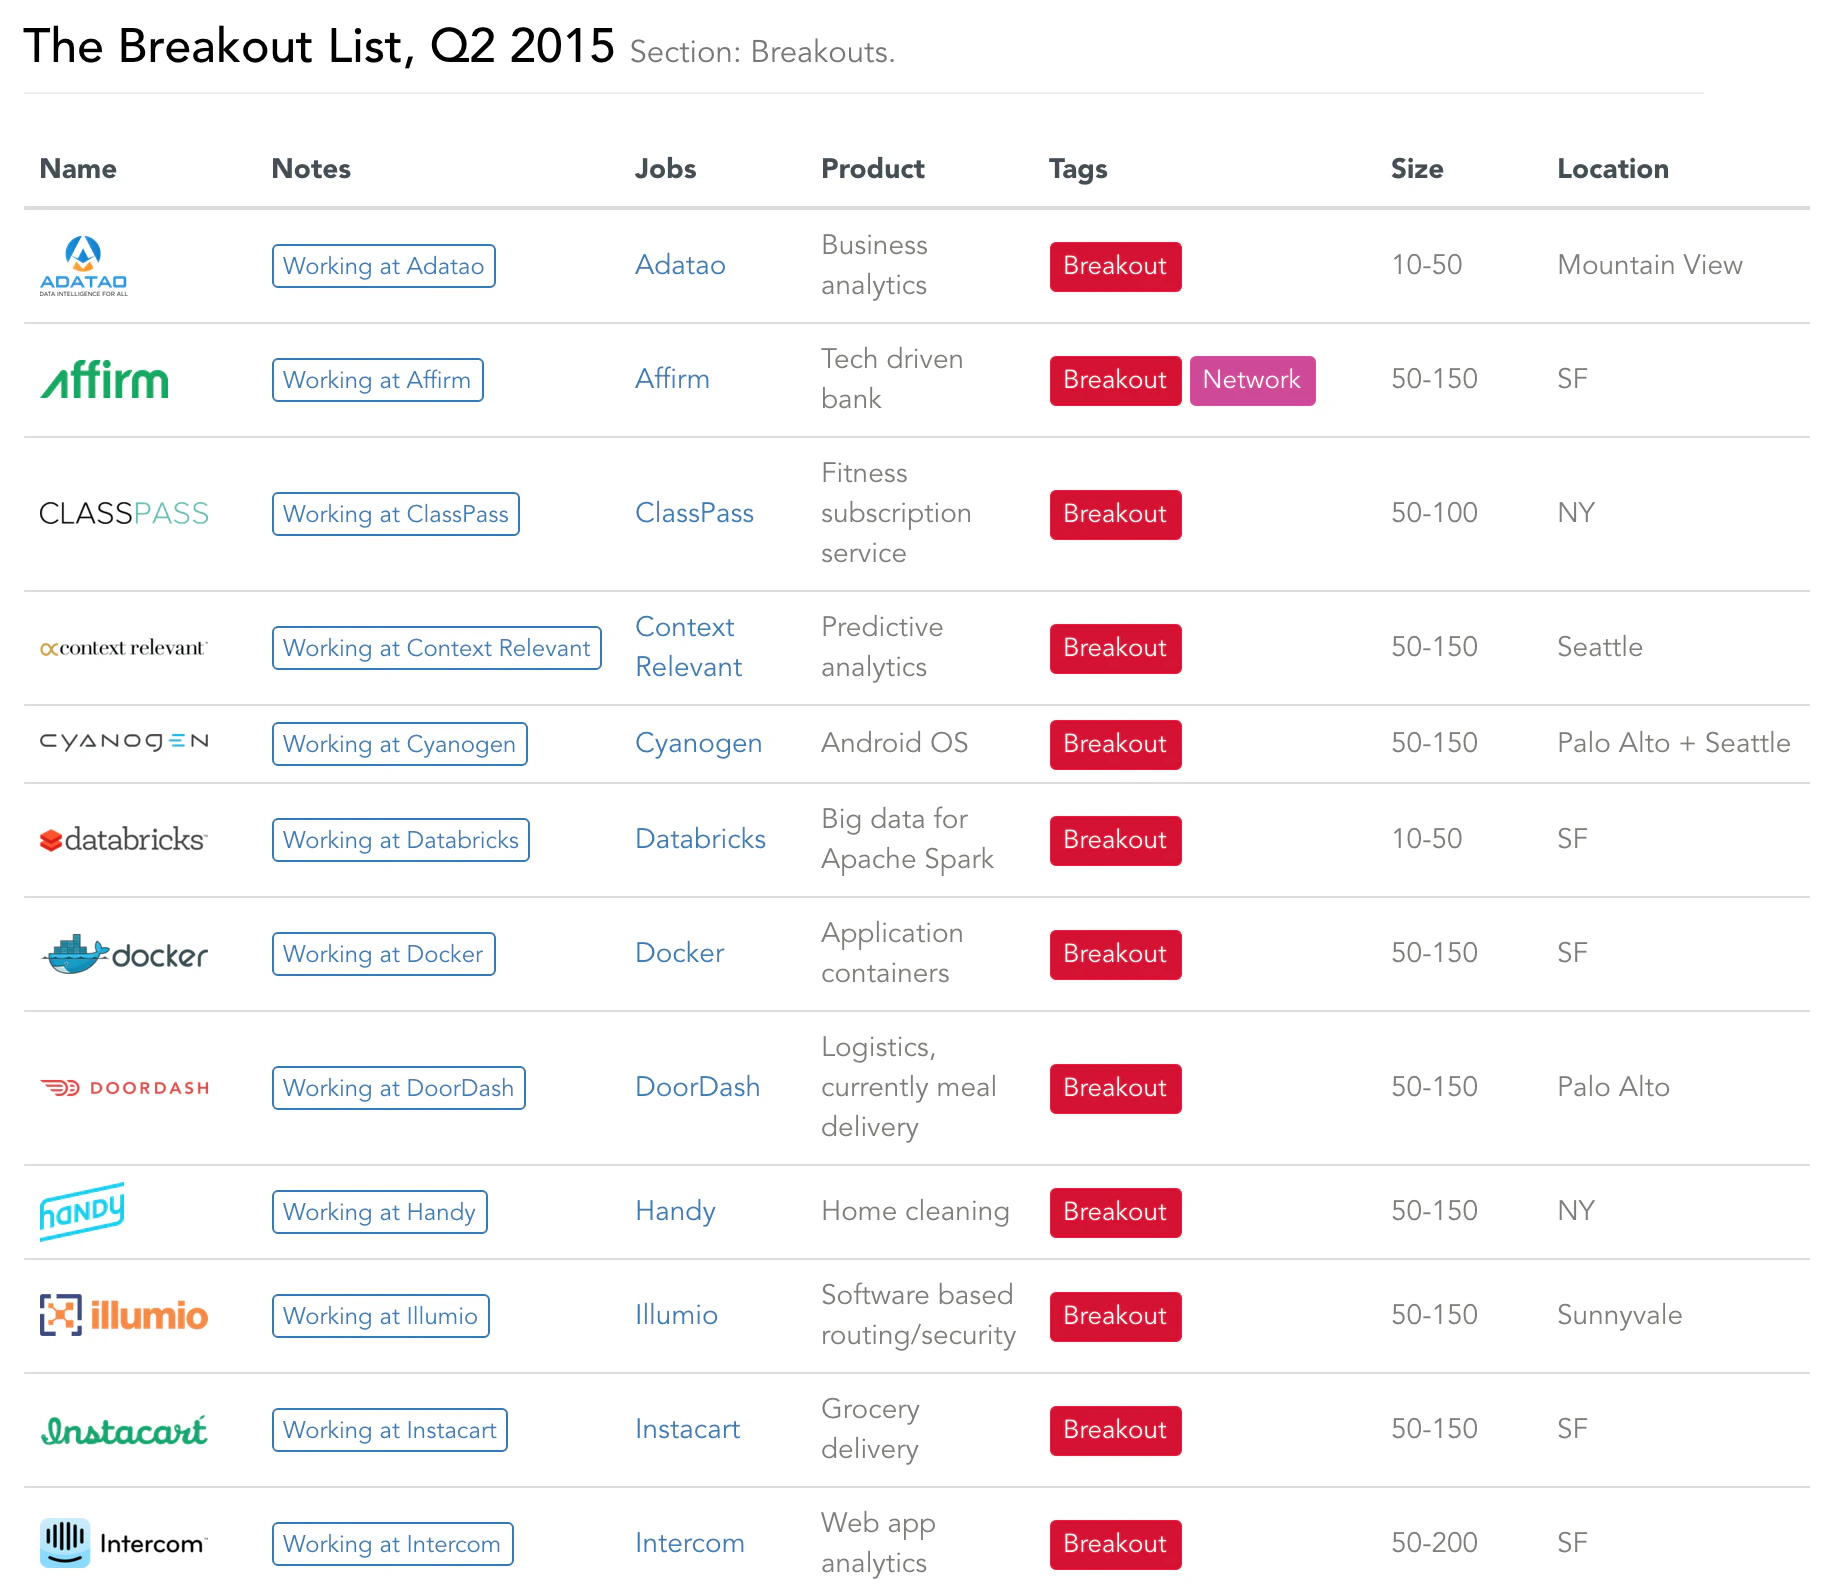Click the Cyanogen wordmark logo

[124, 742]
